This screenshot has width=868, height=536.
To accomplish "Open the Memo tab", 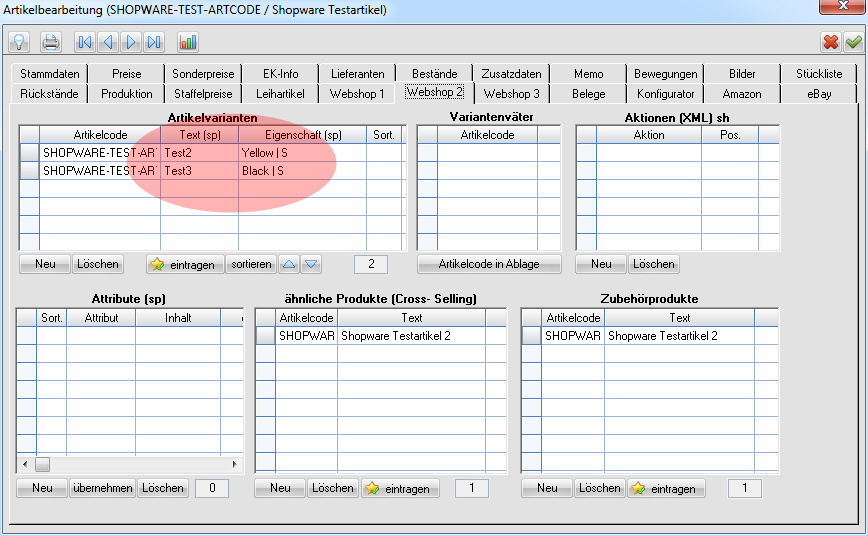I will pos(588,74).
